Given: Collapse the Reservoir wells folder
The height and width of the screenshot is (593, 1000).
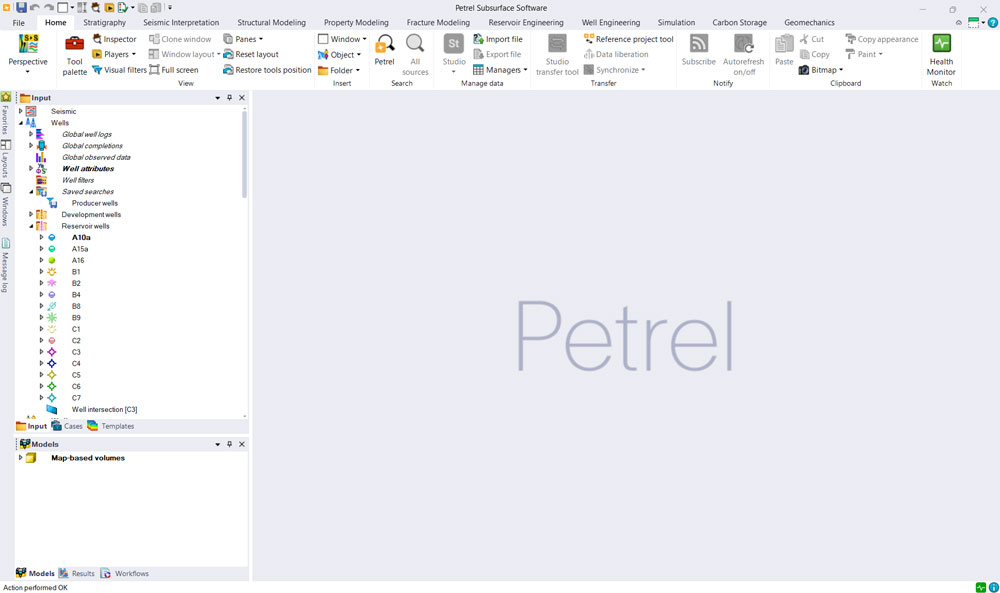Looking at the screenshot, I should click(31, 226).
